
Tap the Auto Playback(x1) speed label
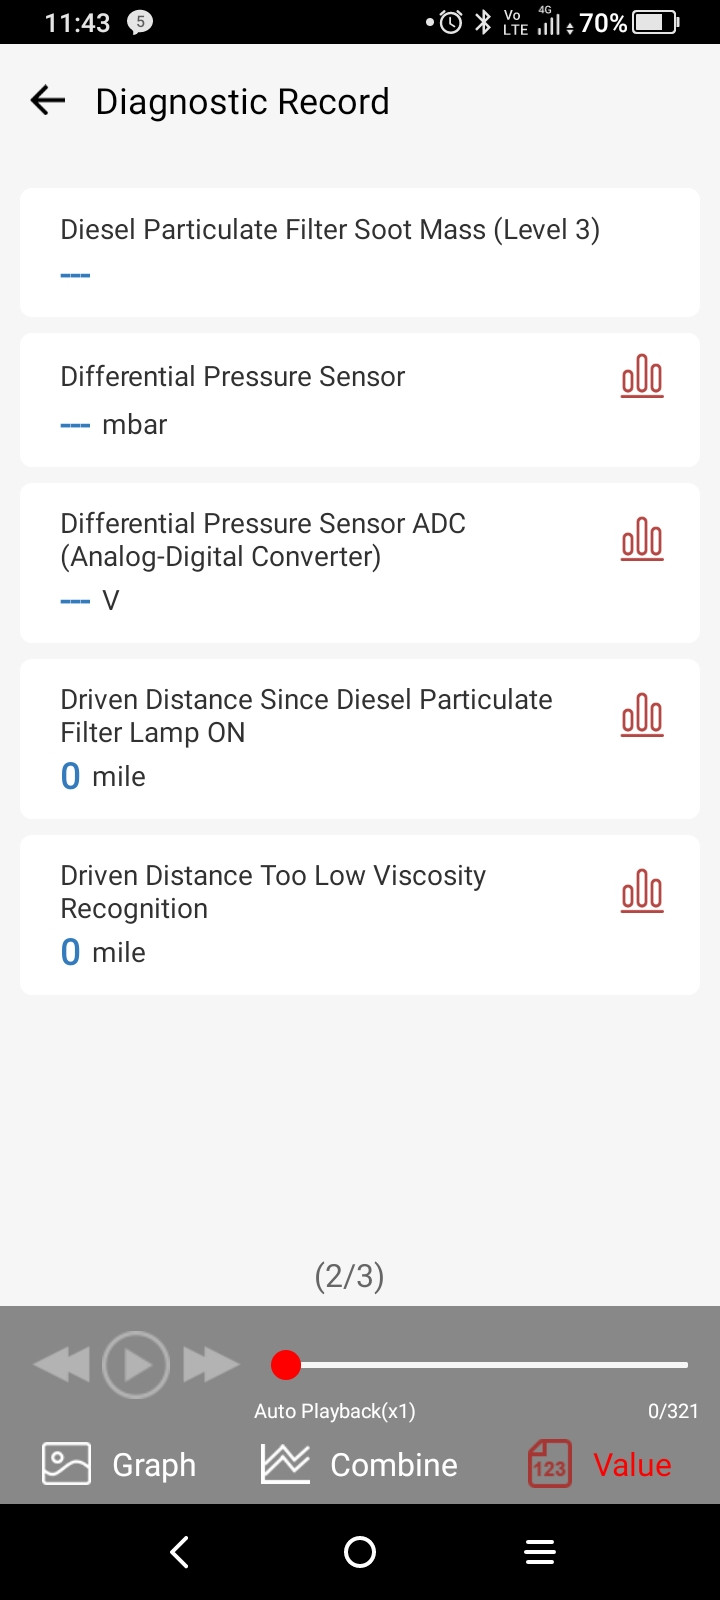click(334, 1411)
